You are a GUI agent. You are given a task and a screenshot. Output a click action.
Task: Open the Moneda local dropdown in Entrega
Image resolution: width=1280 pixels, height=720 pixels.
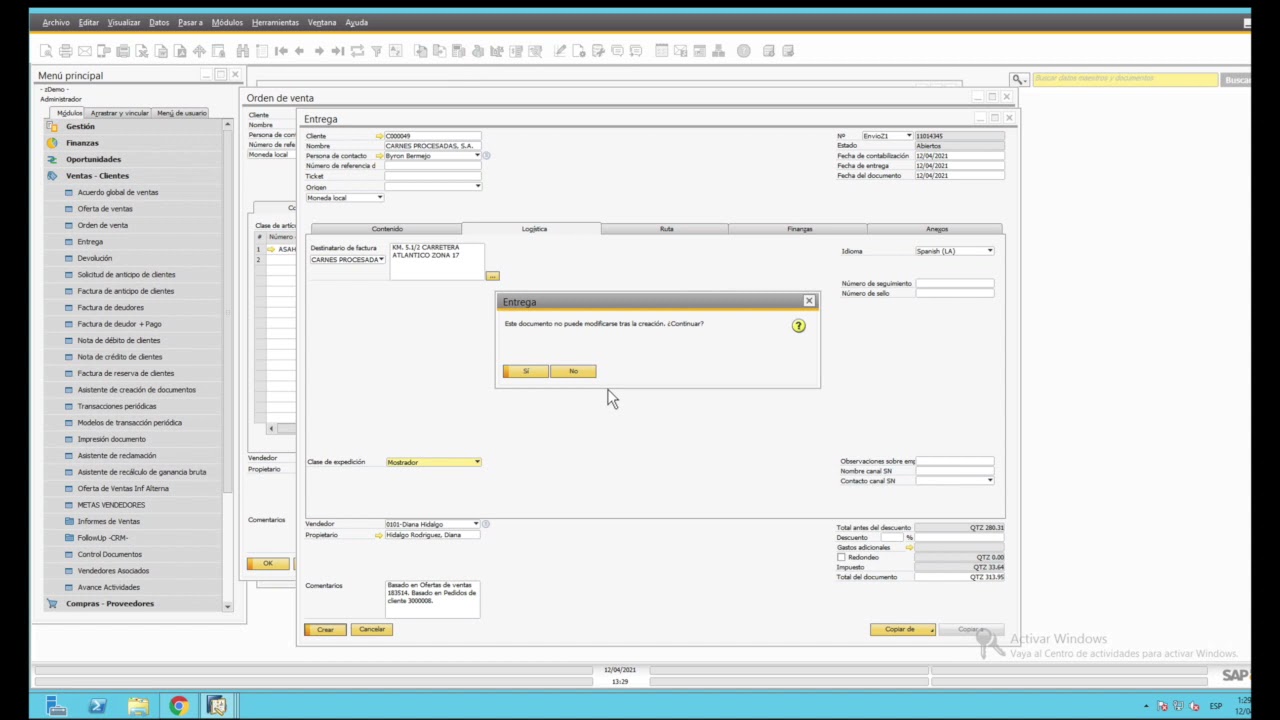tap(379, 198)
